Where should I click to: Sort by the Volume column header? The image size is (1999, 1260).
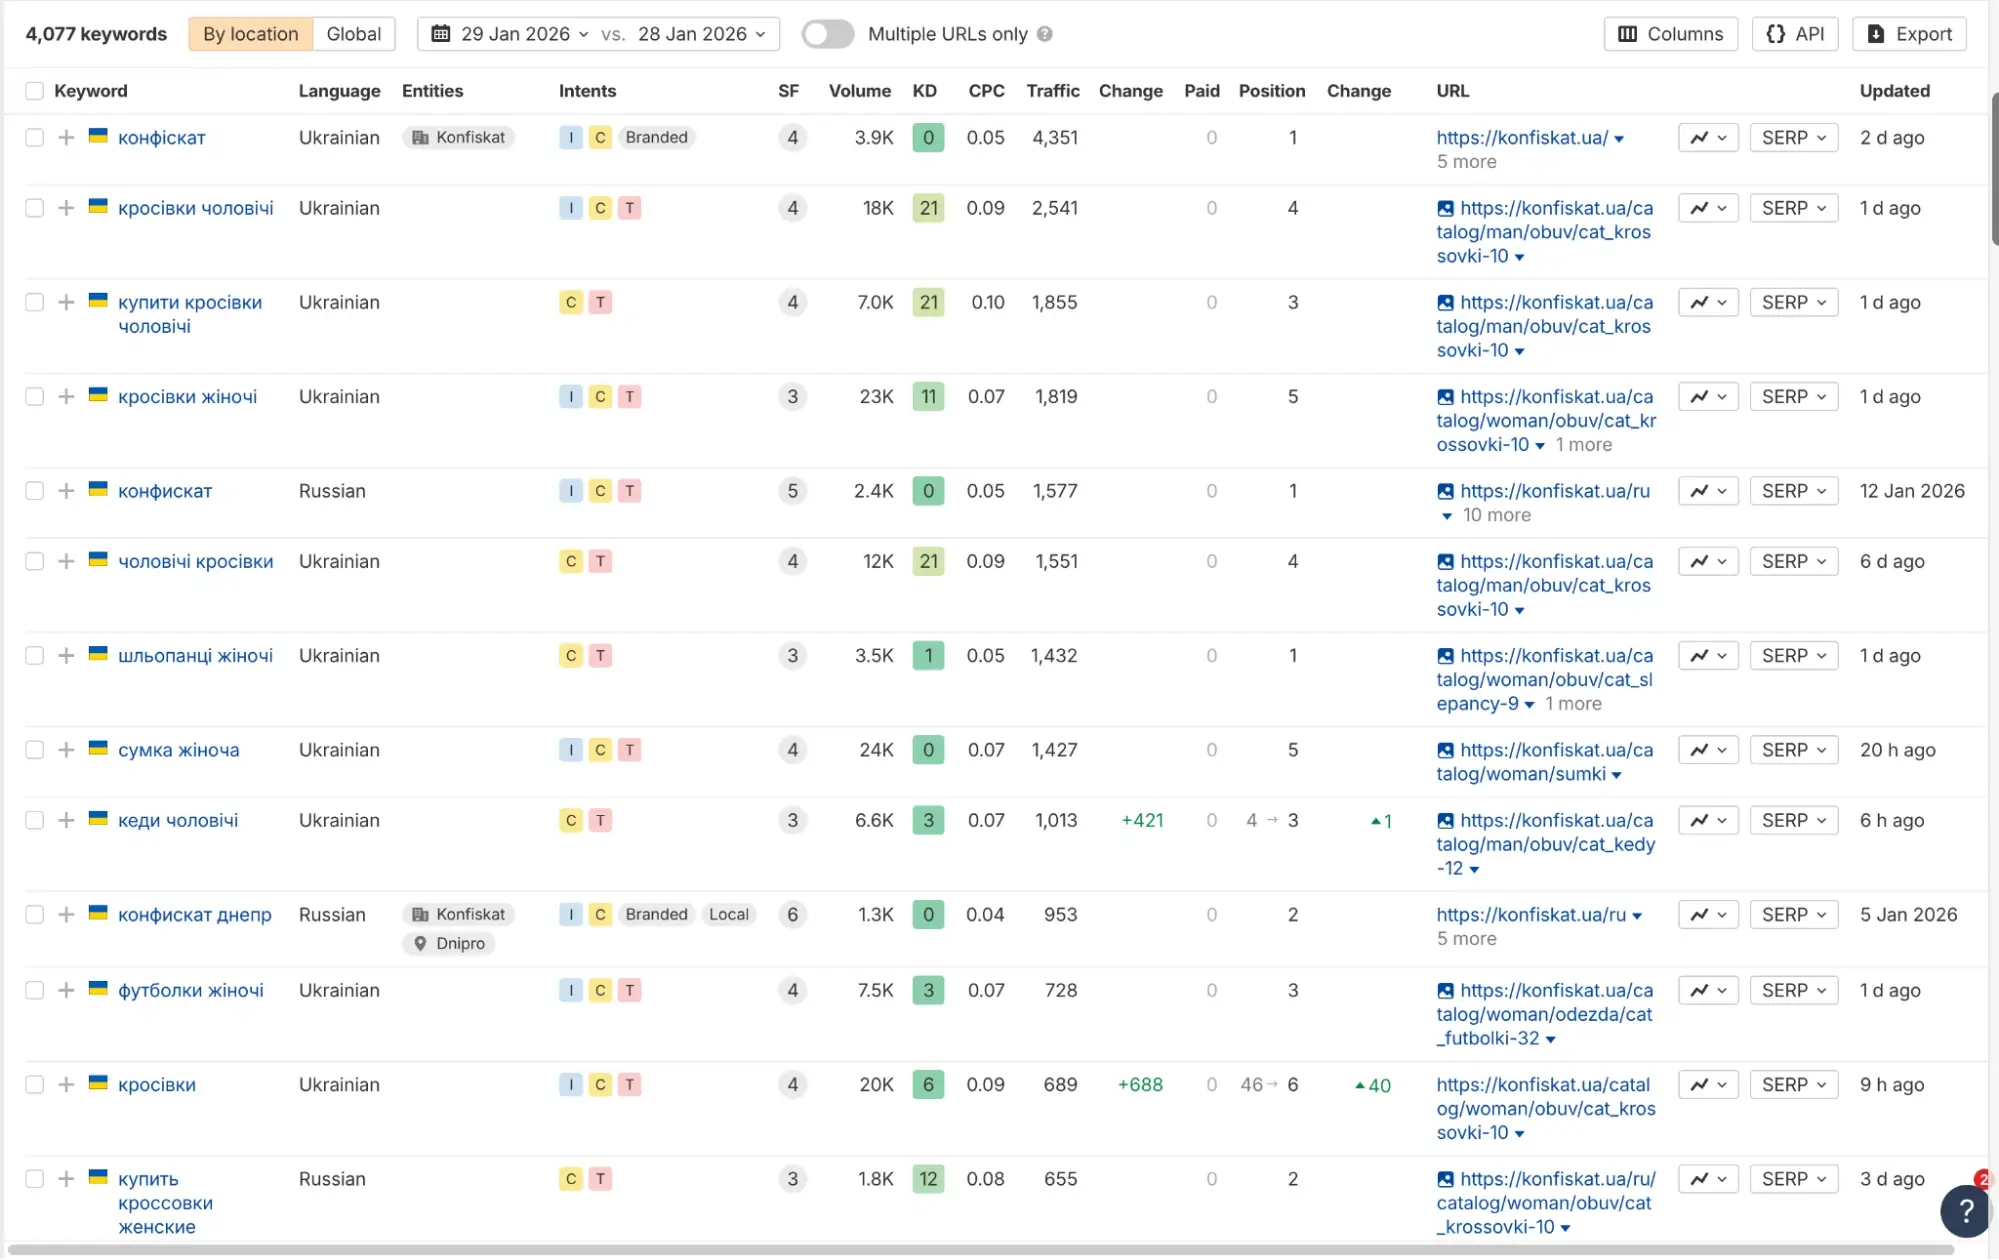pyautogui.click(x=859, y=91)
